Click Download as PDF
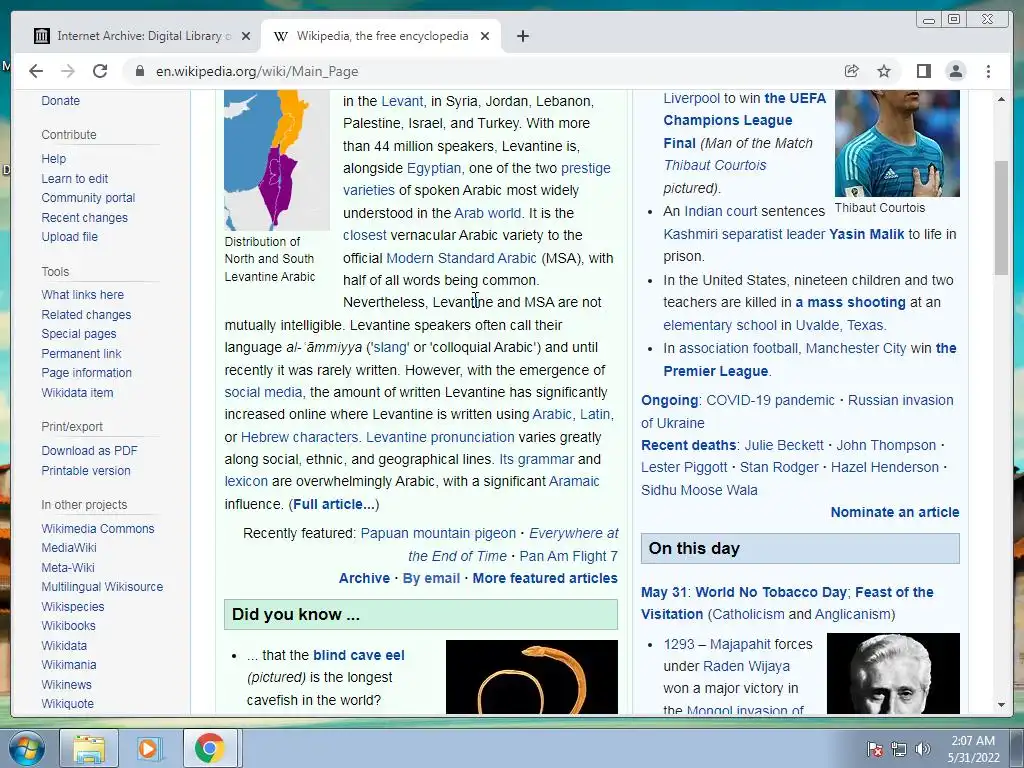1024x768 pixels. tap(89, 451)
